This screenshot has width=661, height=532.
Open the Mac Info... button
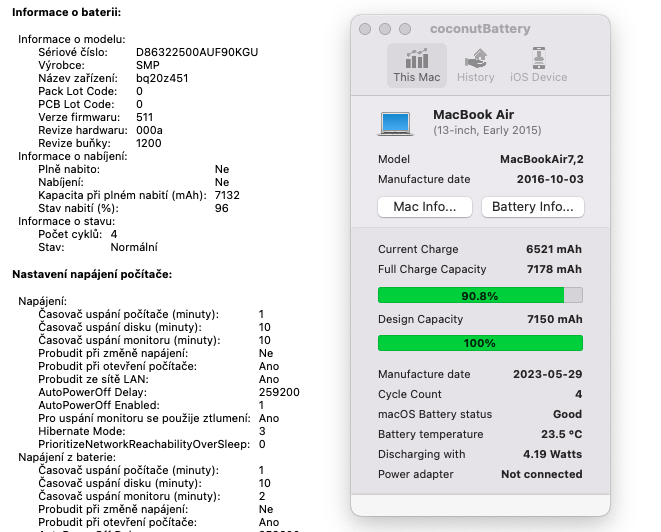425,207
